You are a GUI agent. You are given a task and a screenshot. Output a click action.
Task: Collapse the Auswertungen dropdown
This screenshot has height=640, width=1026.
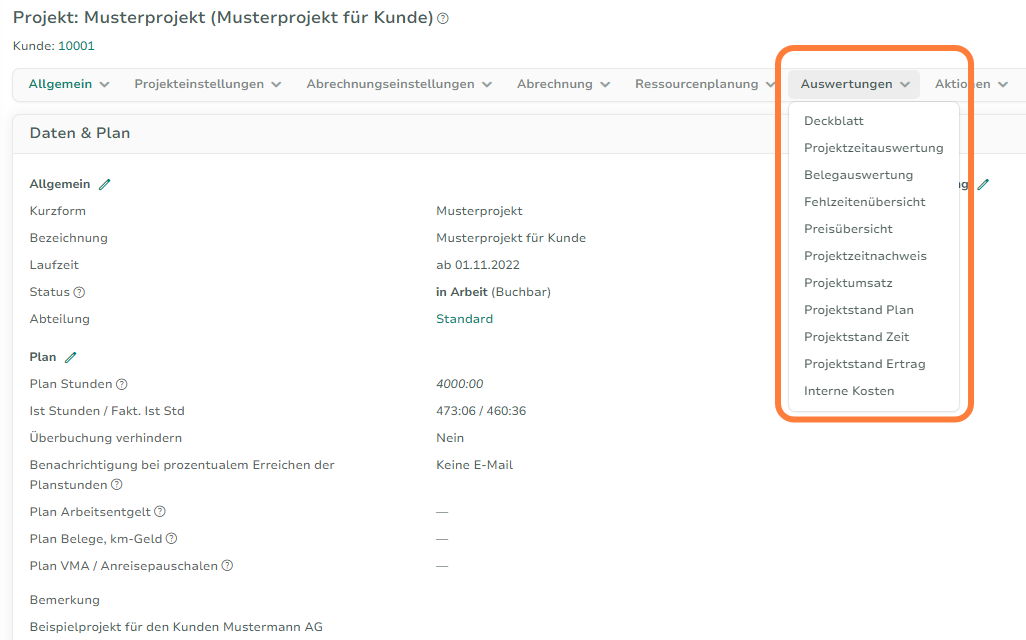[x=854, y=84]
